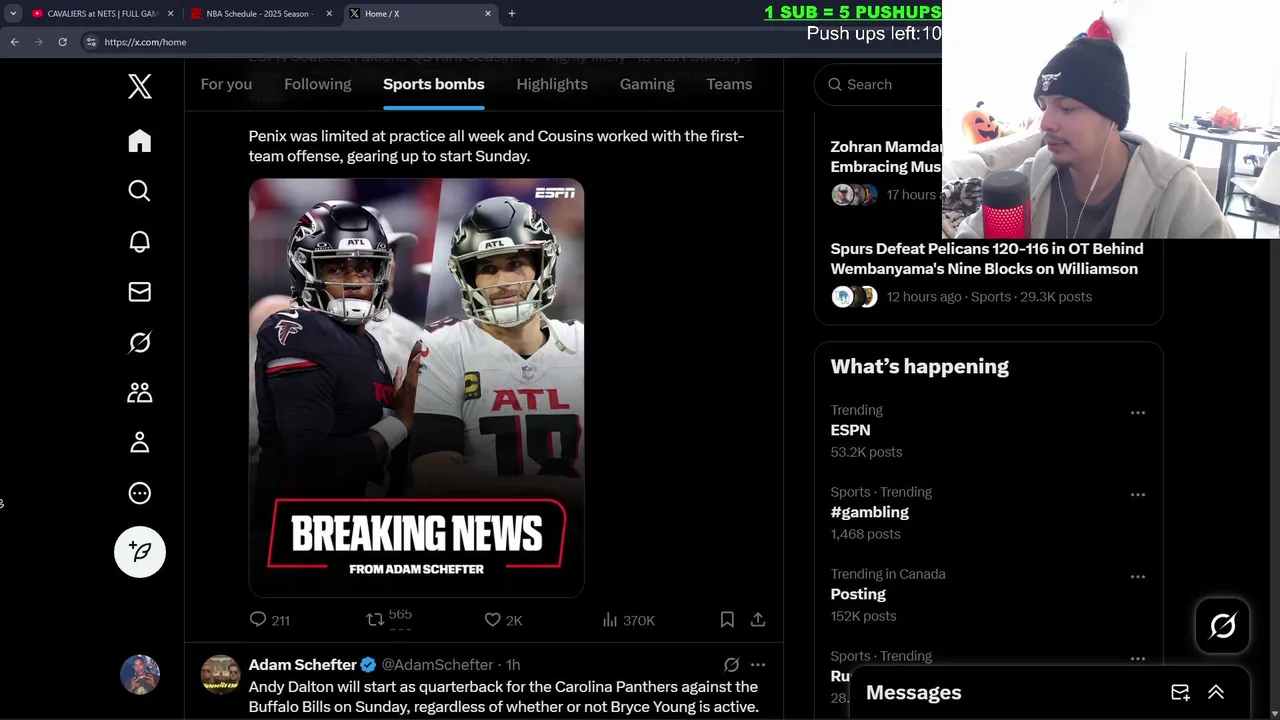Close the Home / X browser tab
The height and width of the screenshot is (720, 1280).
click(x=488, y=13)
